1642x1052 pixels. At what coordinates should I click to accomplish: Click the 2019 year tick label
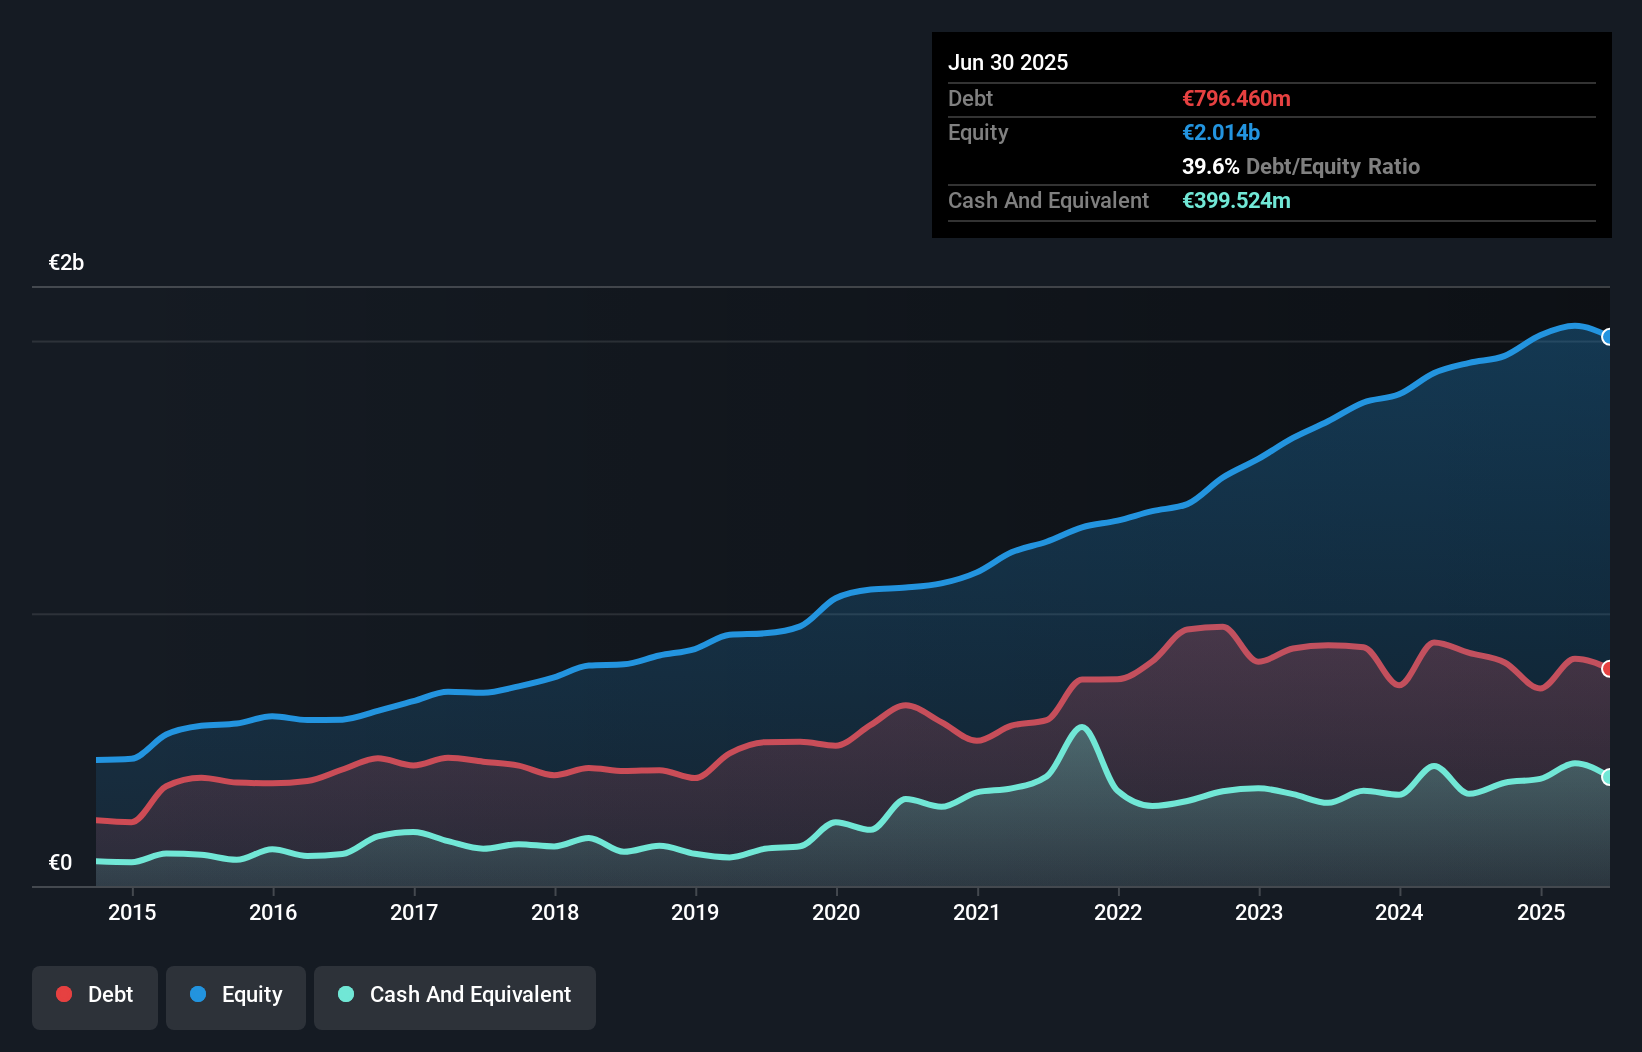tap(695, 912)
